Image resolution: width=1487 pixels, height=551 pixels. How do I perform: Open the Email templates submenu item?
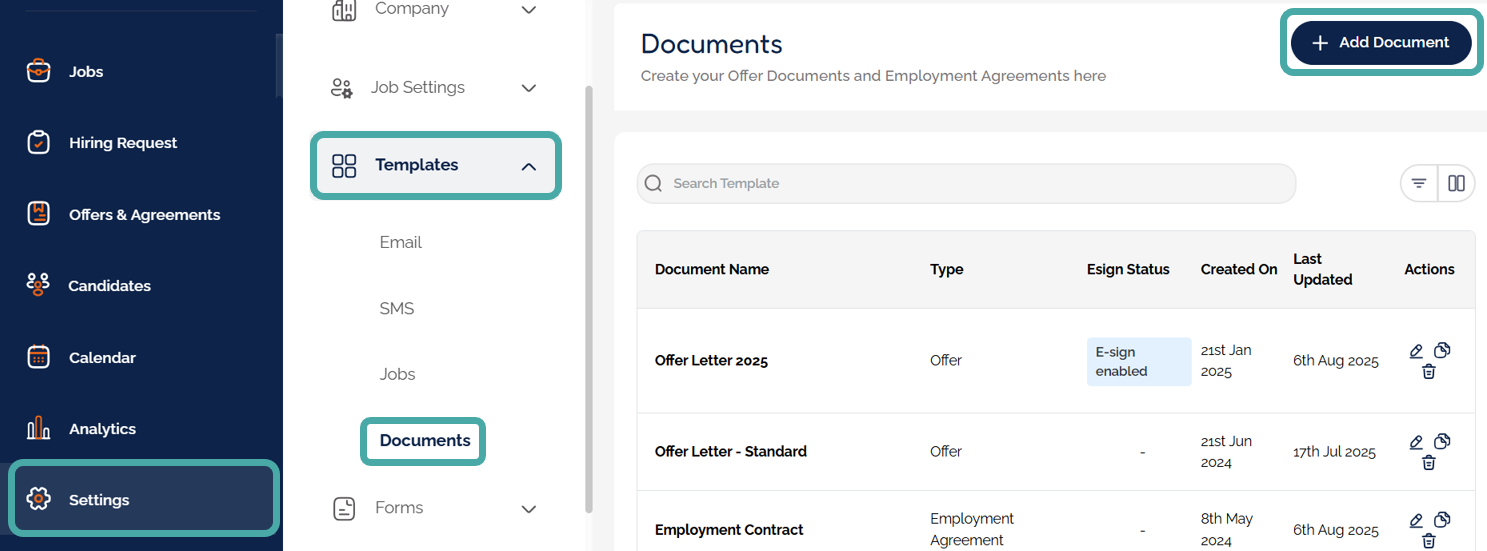click(401, 242)
